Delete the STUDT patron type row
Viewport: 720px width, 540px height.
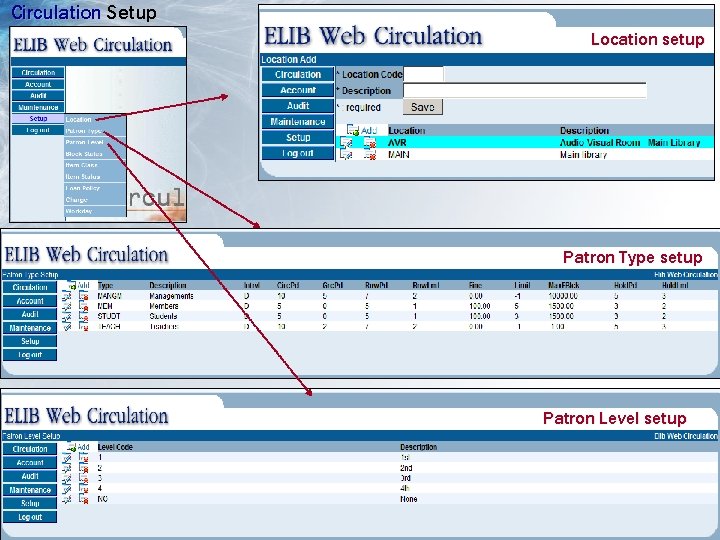[x=84, y=316]
